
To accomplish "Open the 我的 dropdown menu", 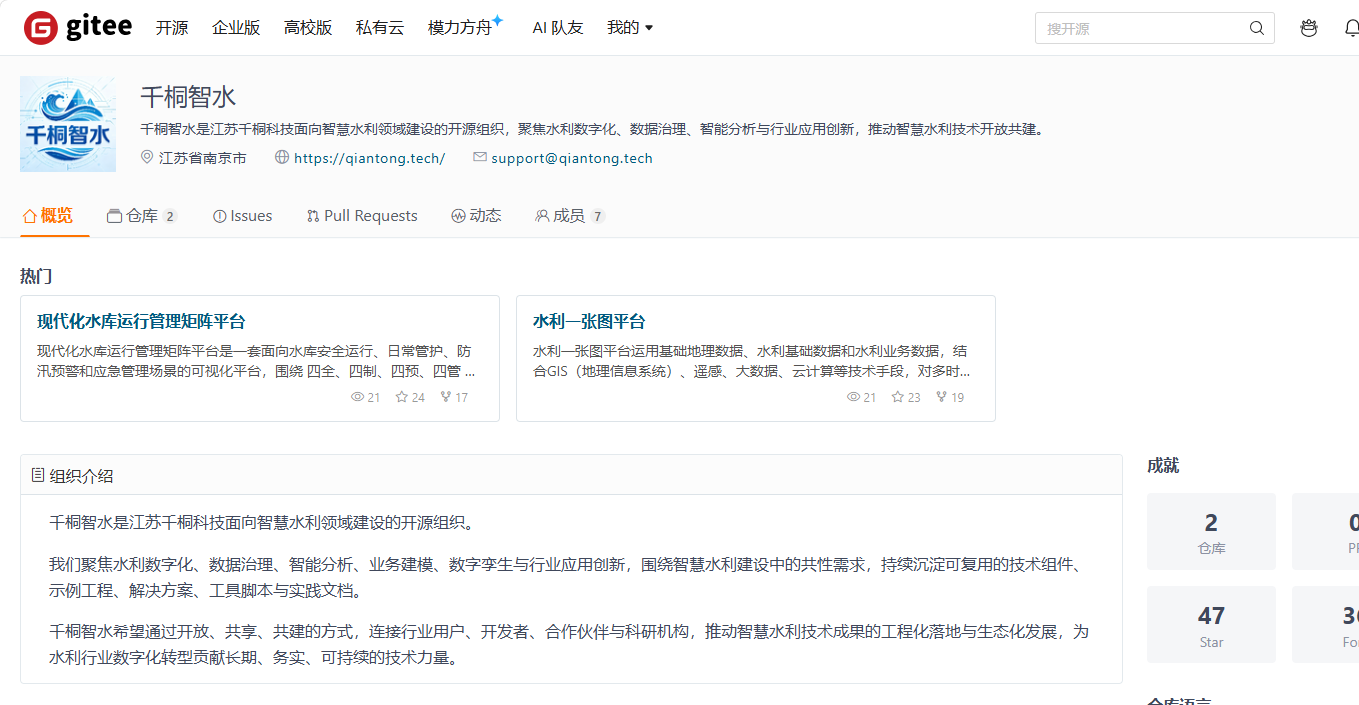I will (x=630, y=28).
